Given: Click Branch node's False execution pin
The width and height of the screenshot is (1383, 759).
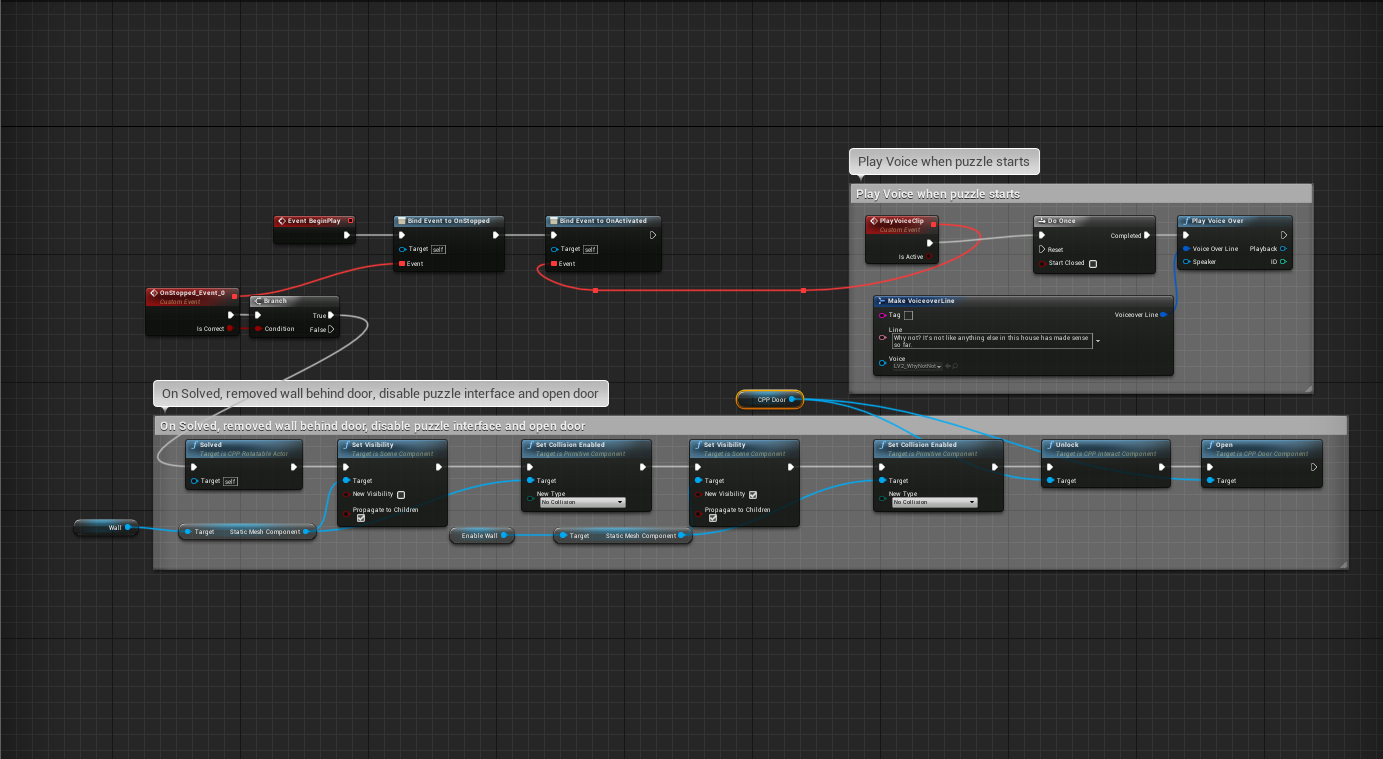Looking at the screenshot, I should [331, 329].
